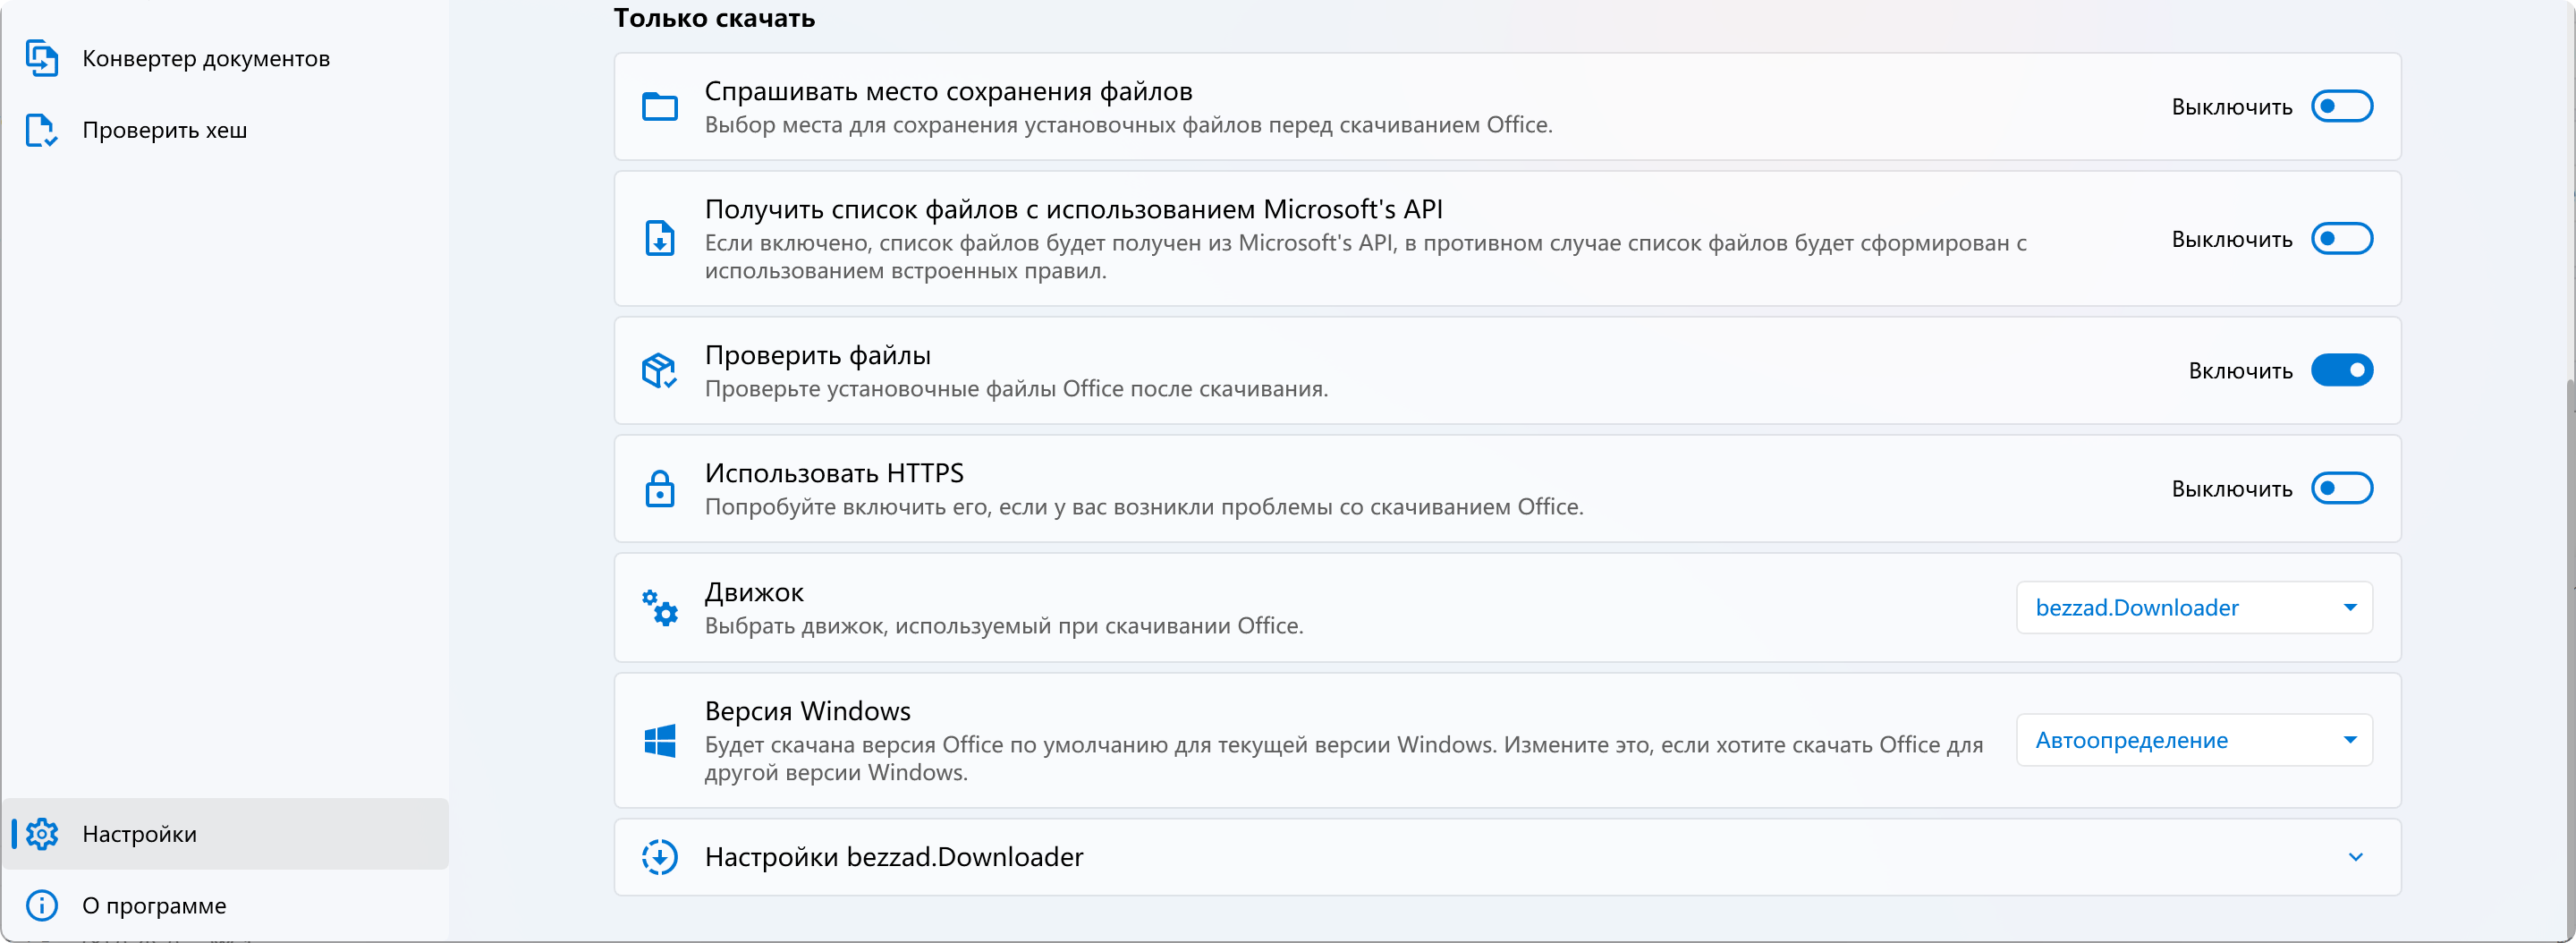This screenshot has height=943, width=2576.
Task: Open the Движок dropdown showing bezzad.Downloader
Action: (2195, 607)
